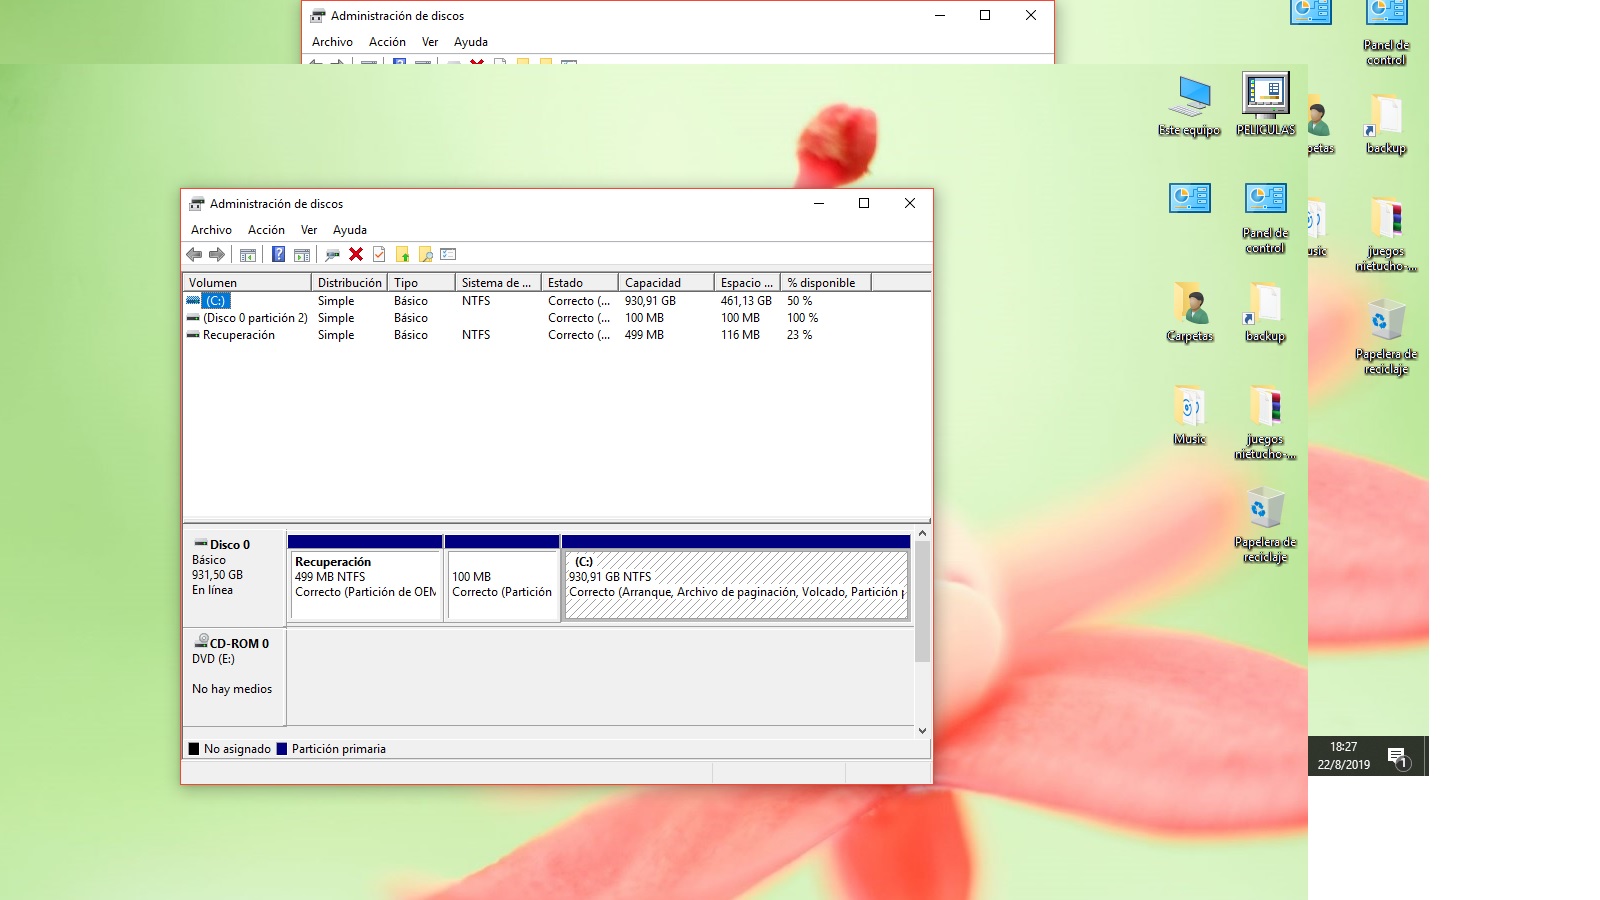Viewport: 1600px width, 900px height.
Task: Open the PELICULAS desktop icon
Action: 1265,105
